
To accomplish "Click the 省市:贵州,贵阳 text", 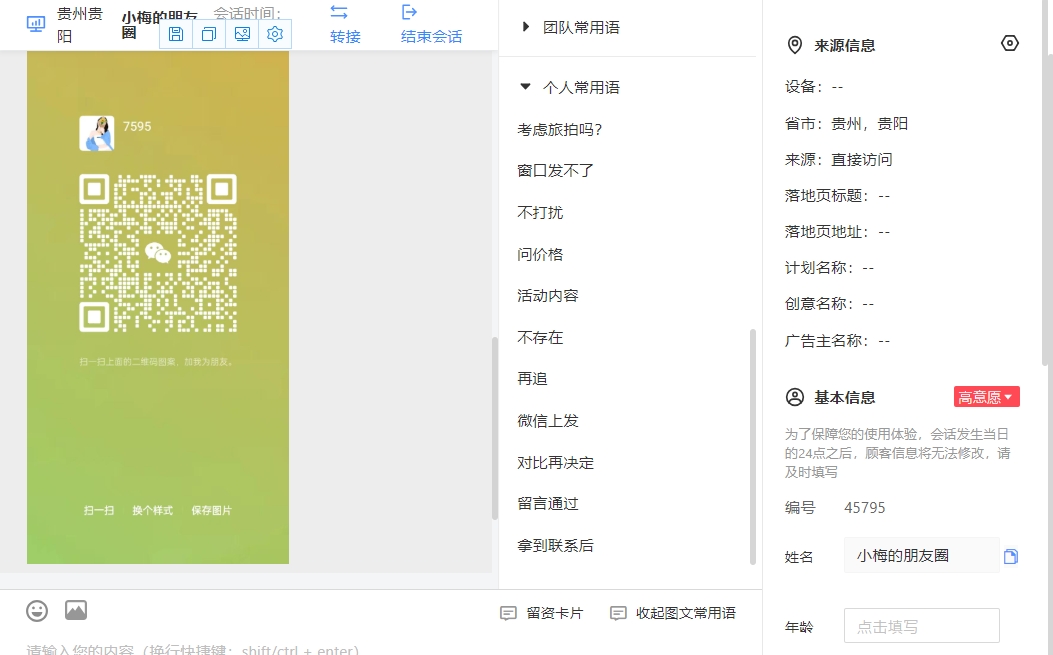I will [846, 124].
